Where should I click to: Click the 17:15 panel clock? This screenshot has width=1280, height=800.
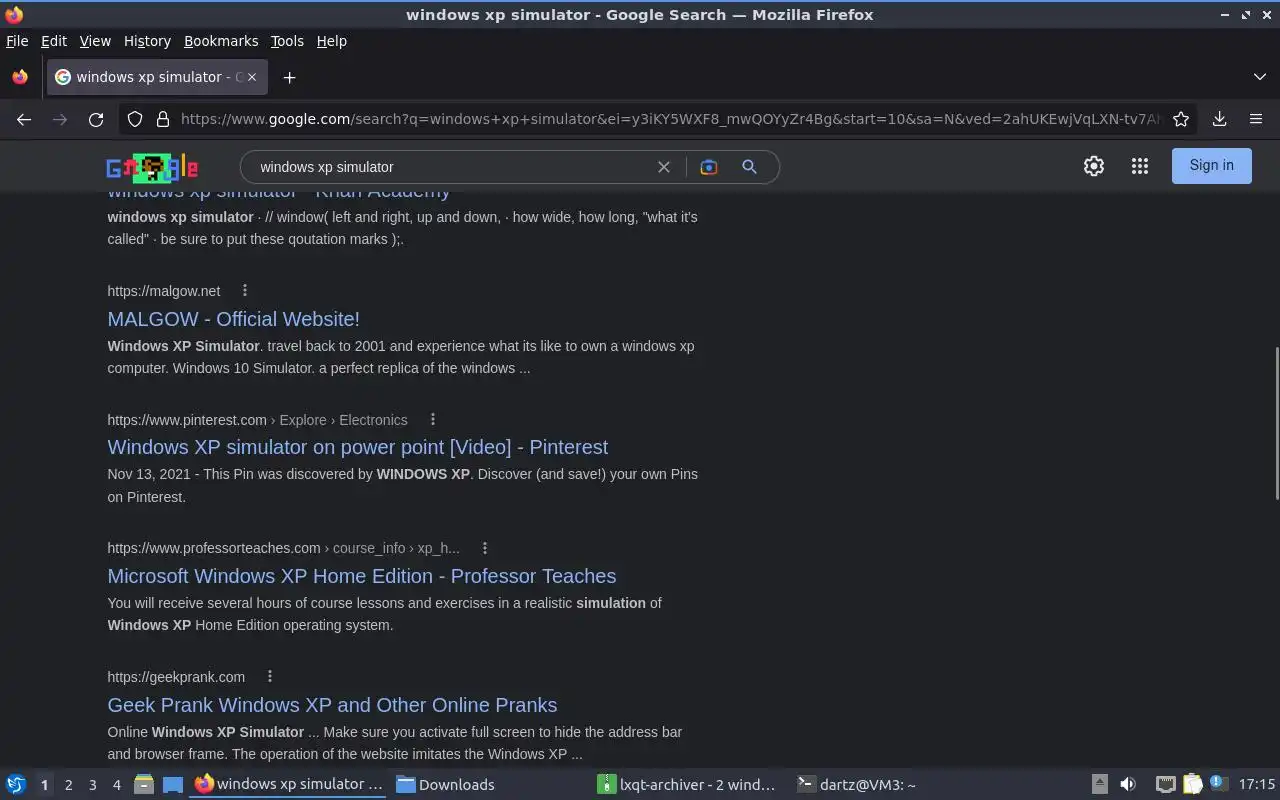tap(1257, 784)
